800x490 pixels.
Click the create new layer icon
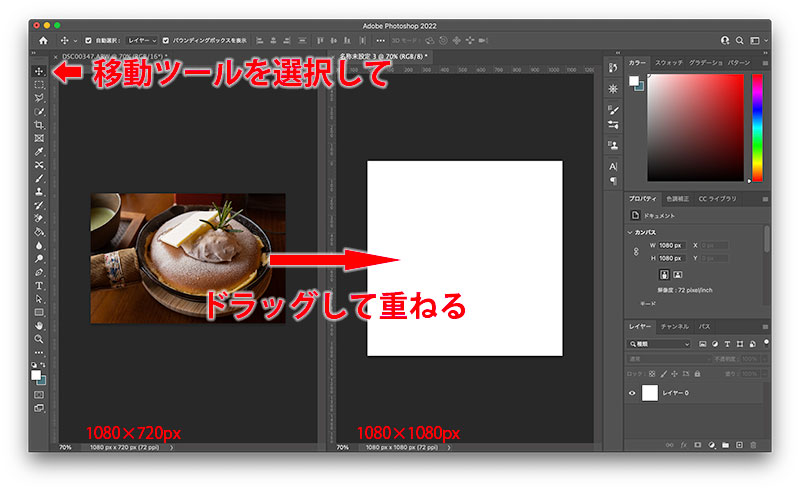739,445
